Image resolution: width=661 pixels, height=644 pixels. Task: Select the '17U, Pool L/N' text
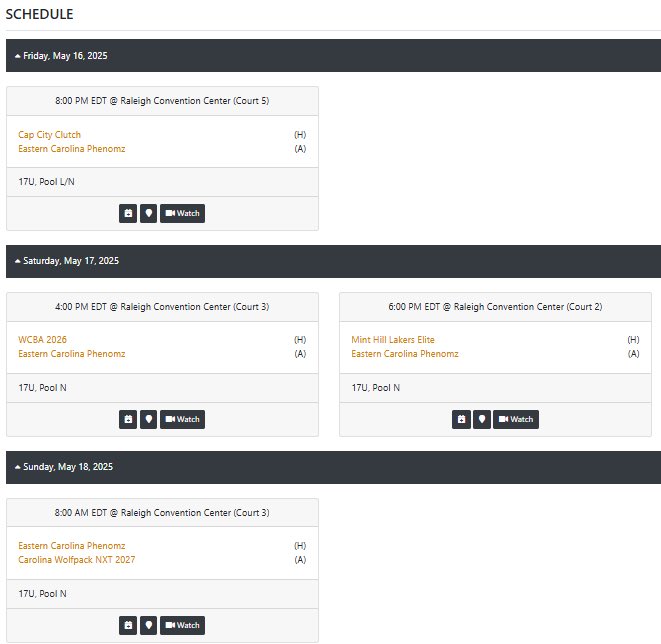[46, 182]
